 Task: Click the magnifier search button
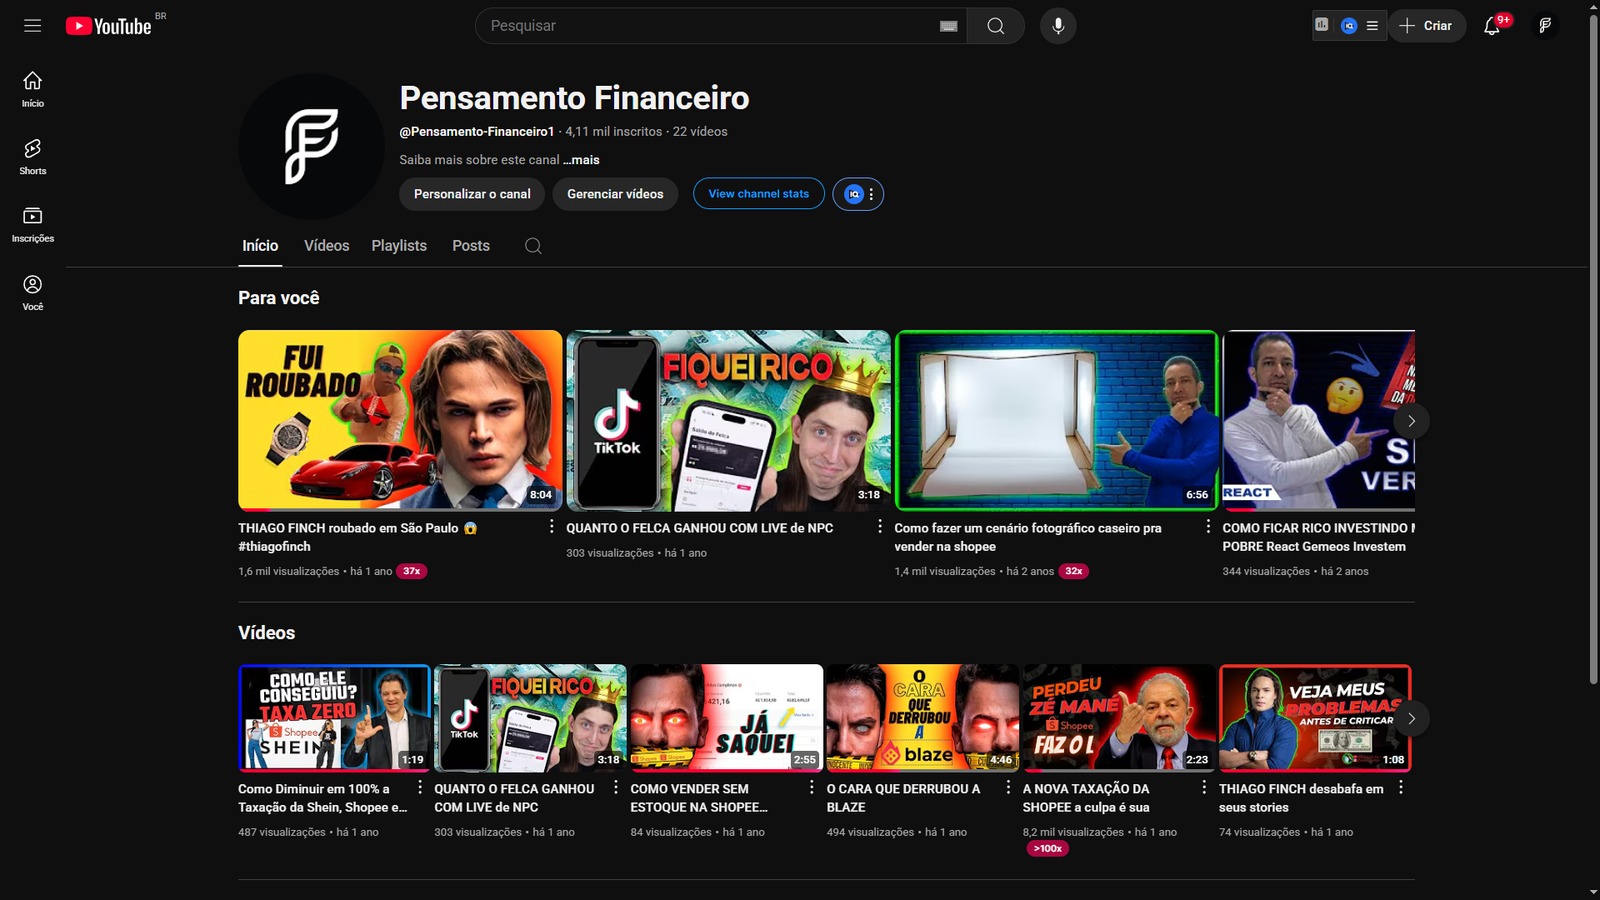point(996,26)
